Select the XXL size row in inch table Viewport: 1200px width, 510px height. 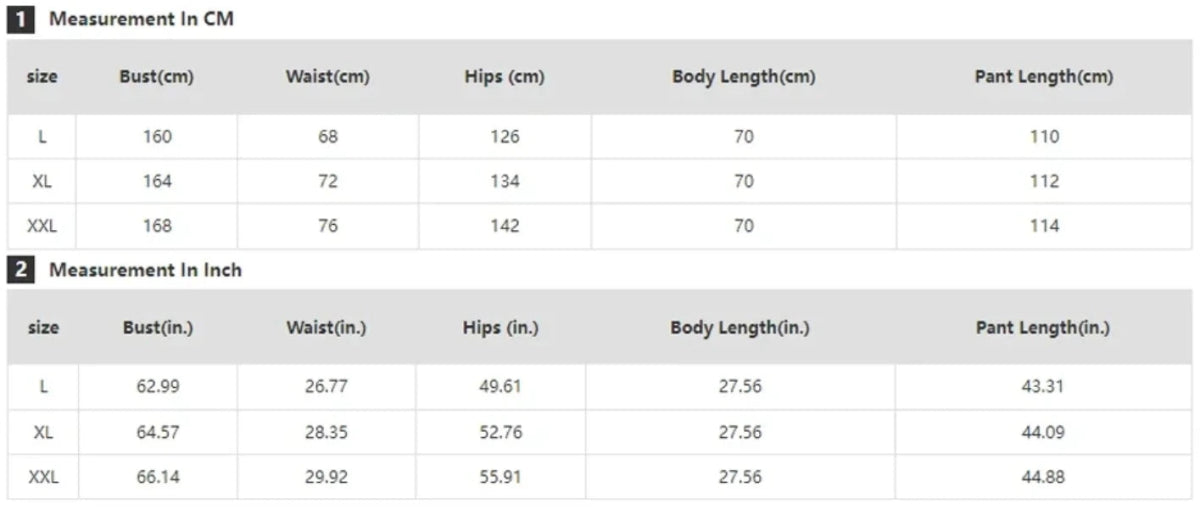(x=600, y=477)
